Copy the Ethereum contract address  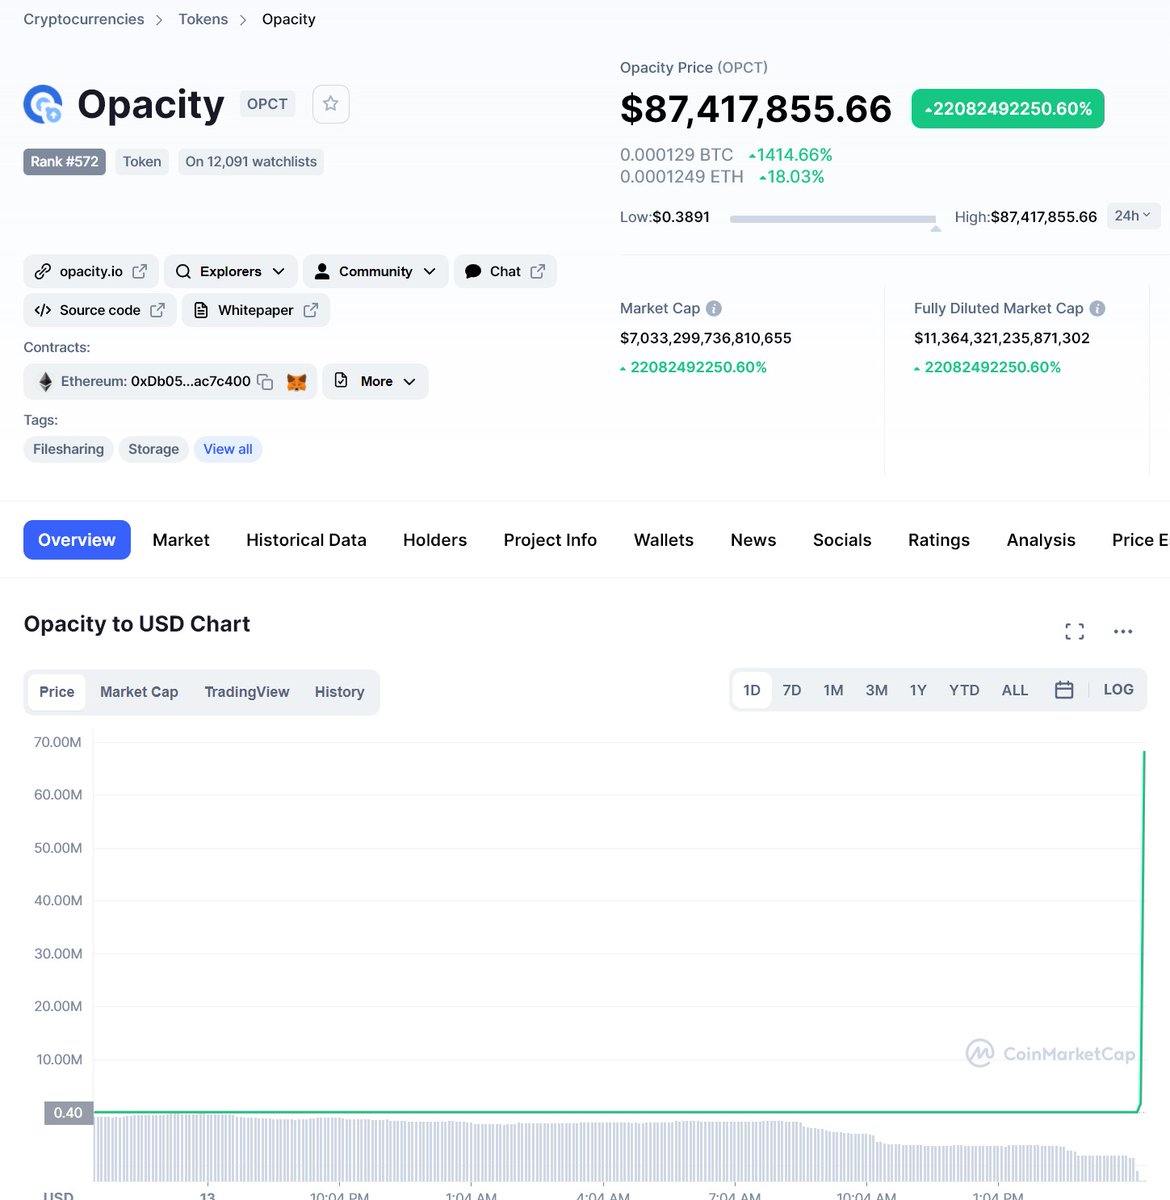265,381
